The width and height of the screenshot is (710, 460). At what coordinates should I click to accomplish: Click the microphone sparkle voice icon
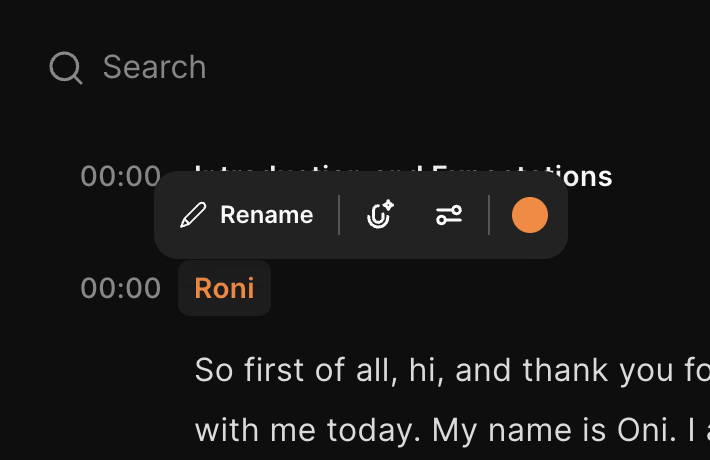(x=380, y=215)
